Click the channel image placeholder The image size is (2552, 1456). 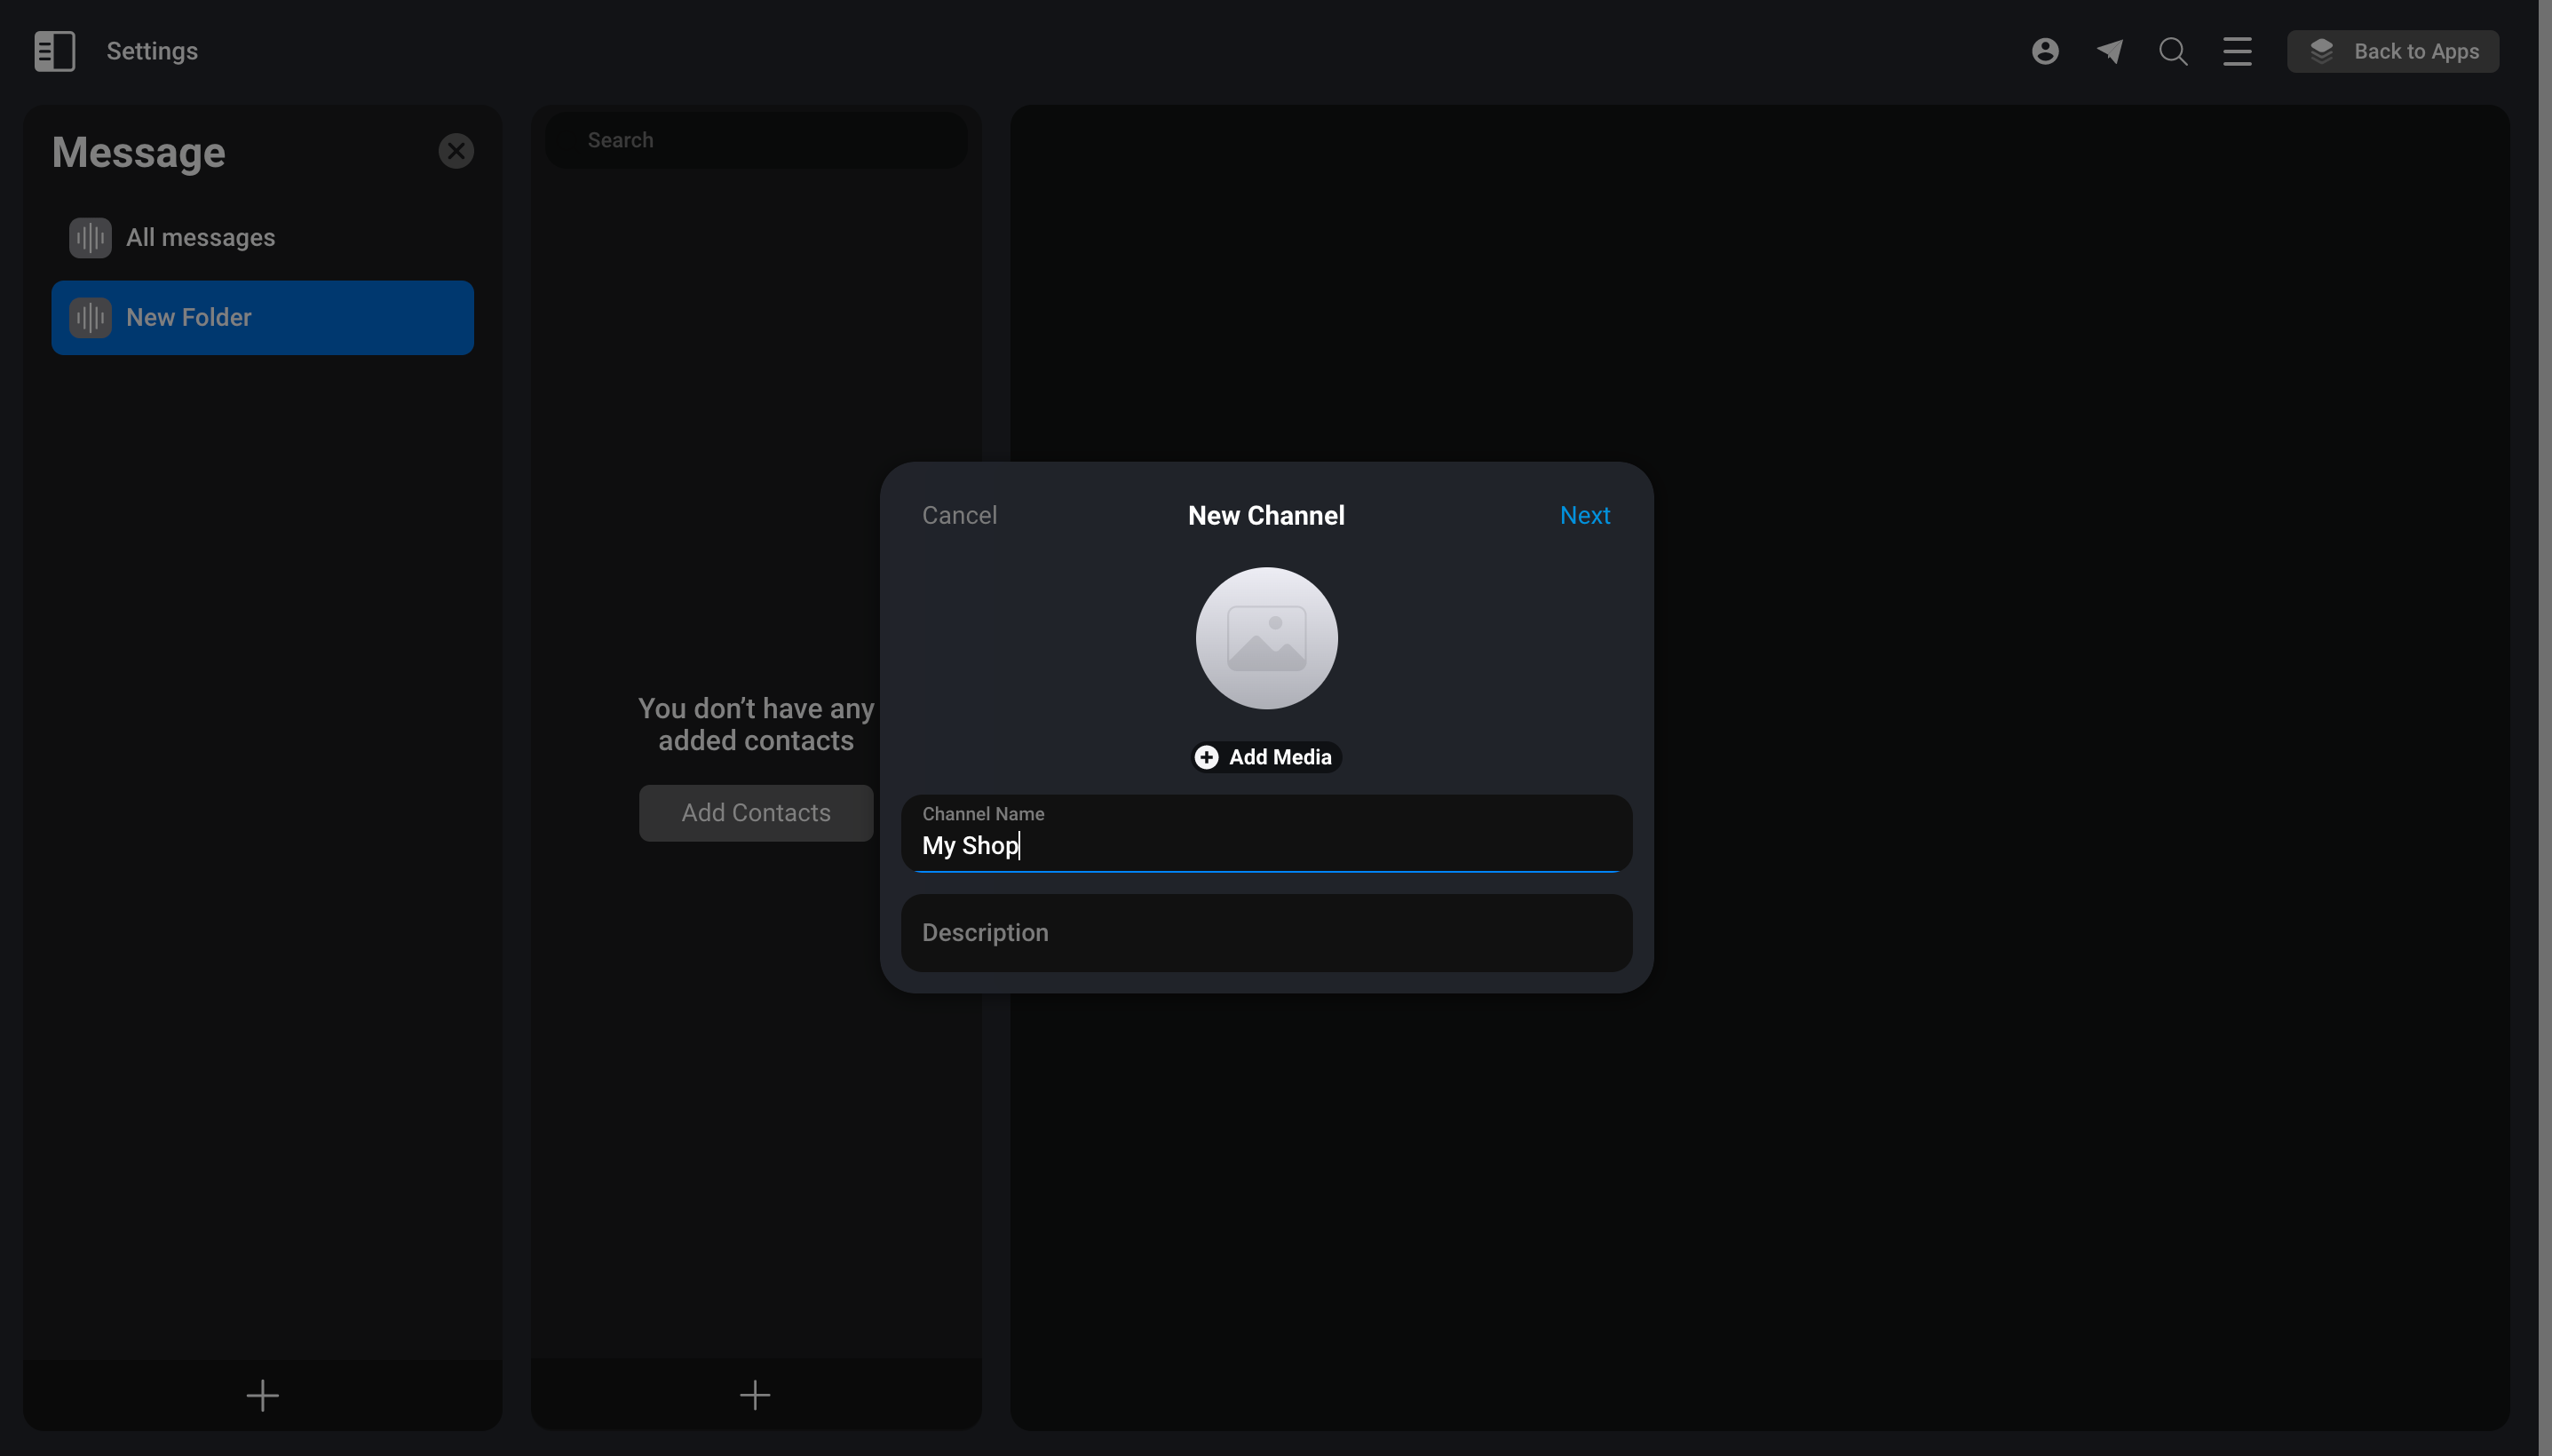coord(1266,638)
